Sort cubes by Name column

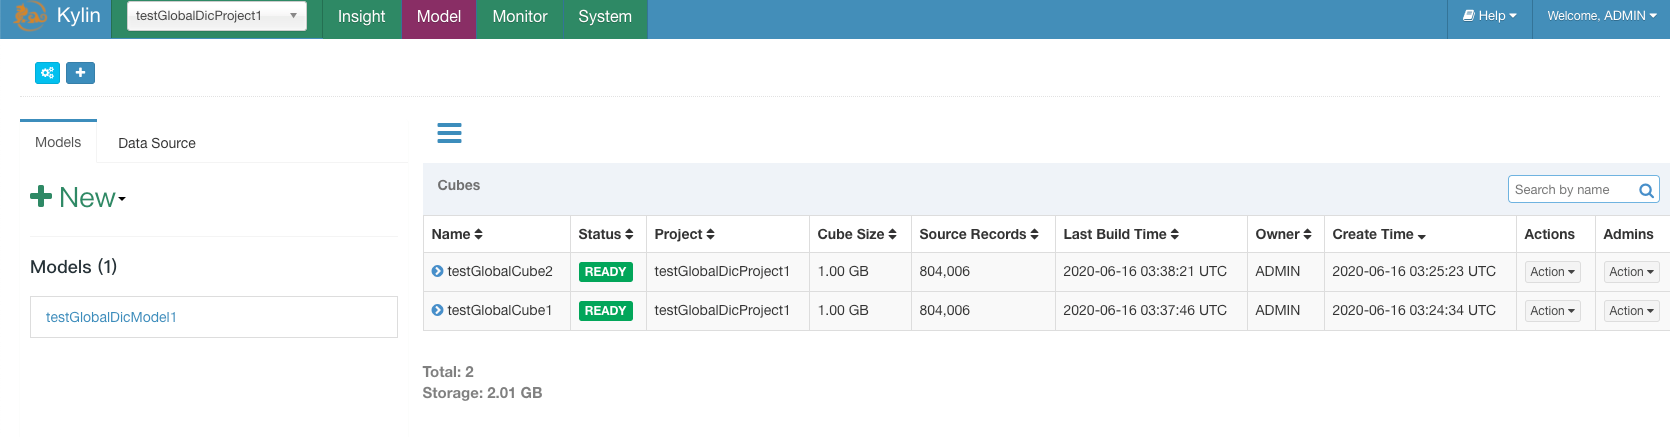click(x=457, y=234)
